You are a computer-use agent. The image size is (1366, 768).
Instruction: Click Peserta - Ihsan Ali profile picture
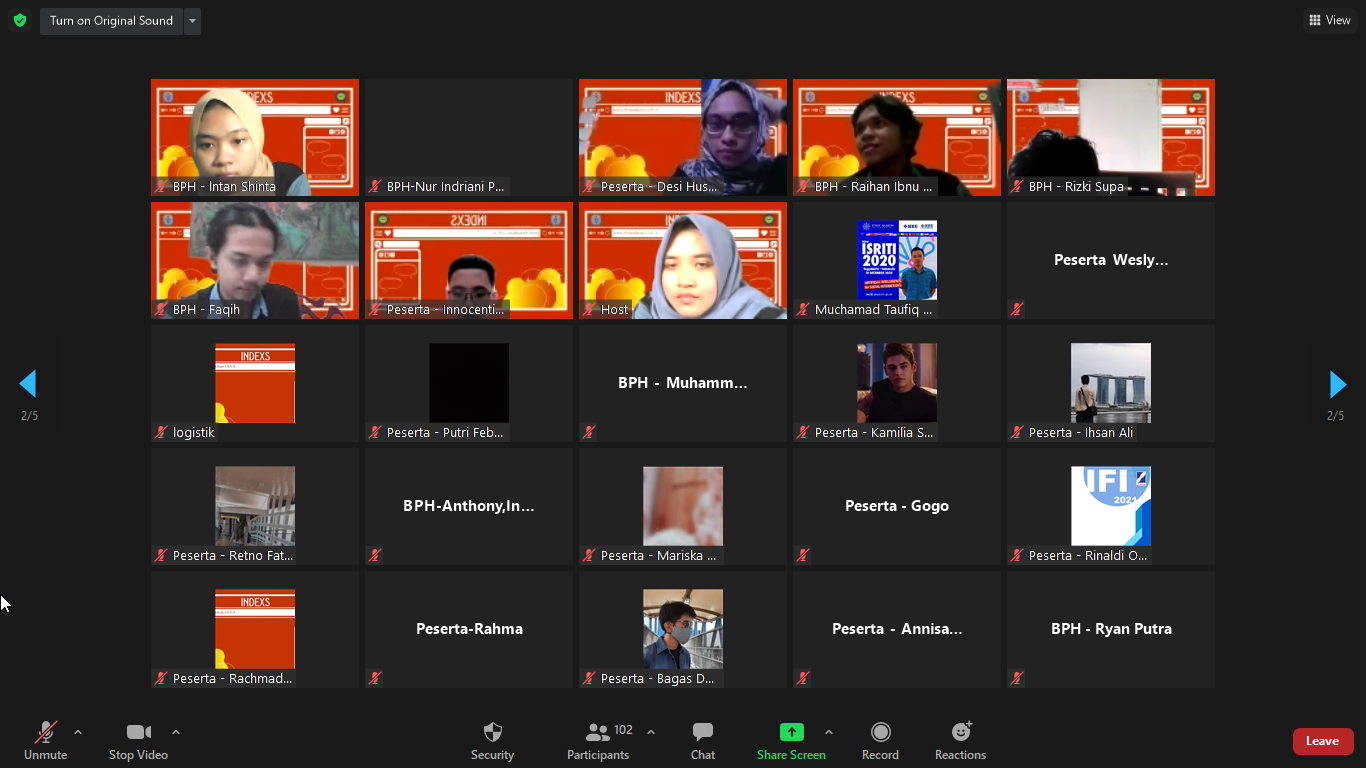1111,383
